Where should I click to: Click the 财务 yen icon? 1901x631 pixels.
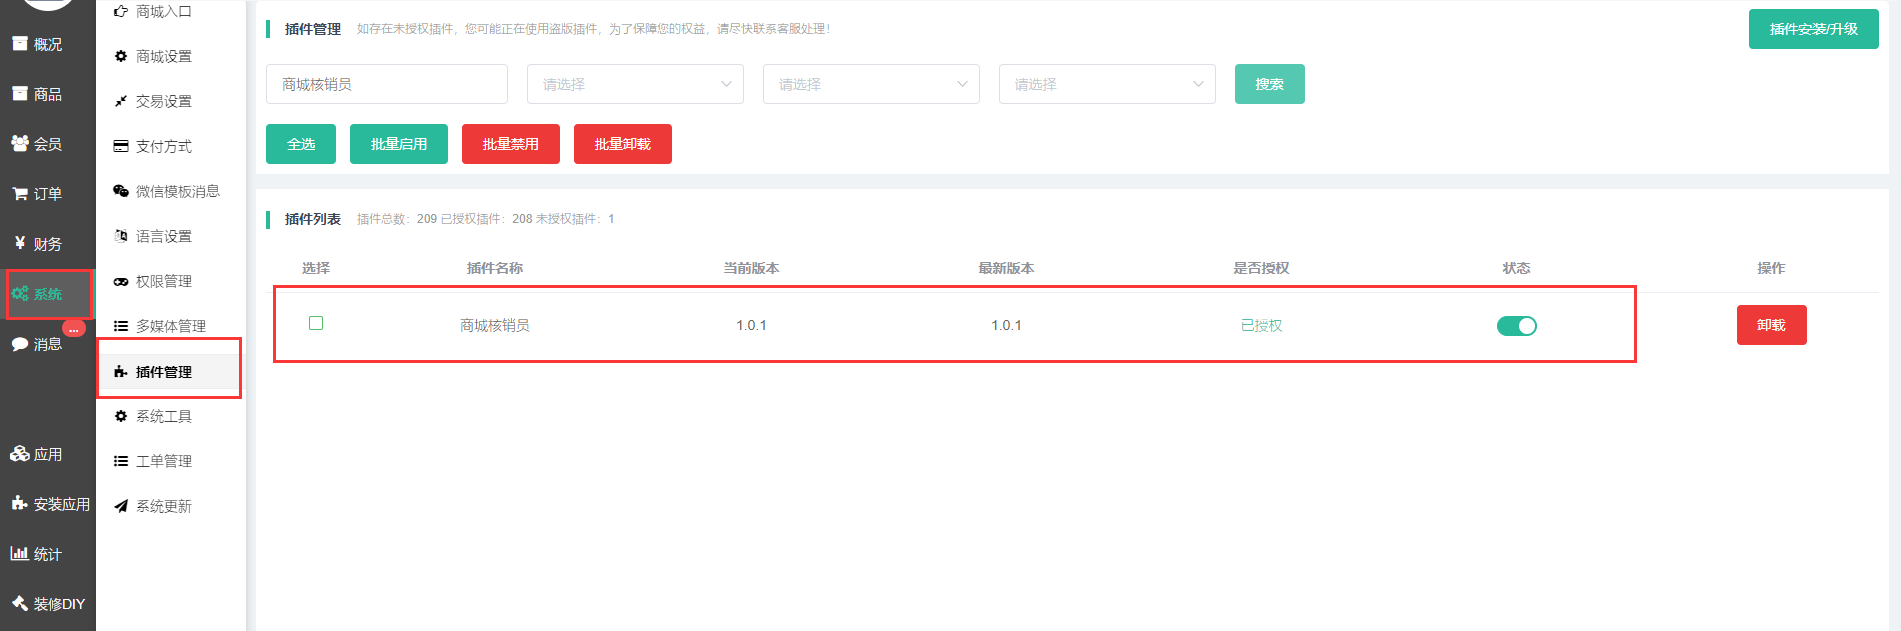tap(20, 243)
